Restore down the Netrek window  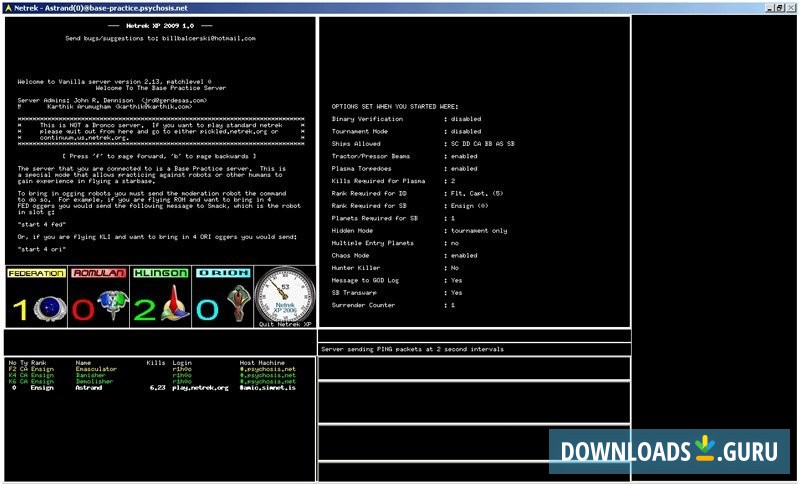779,8
